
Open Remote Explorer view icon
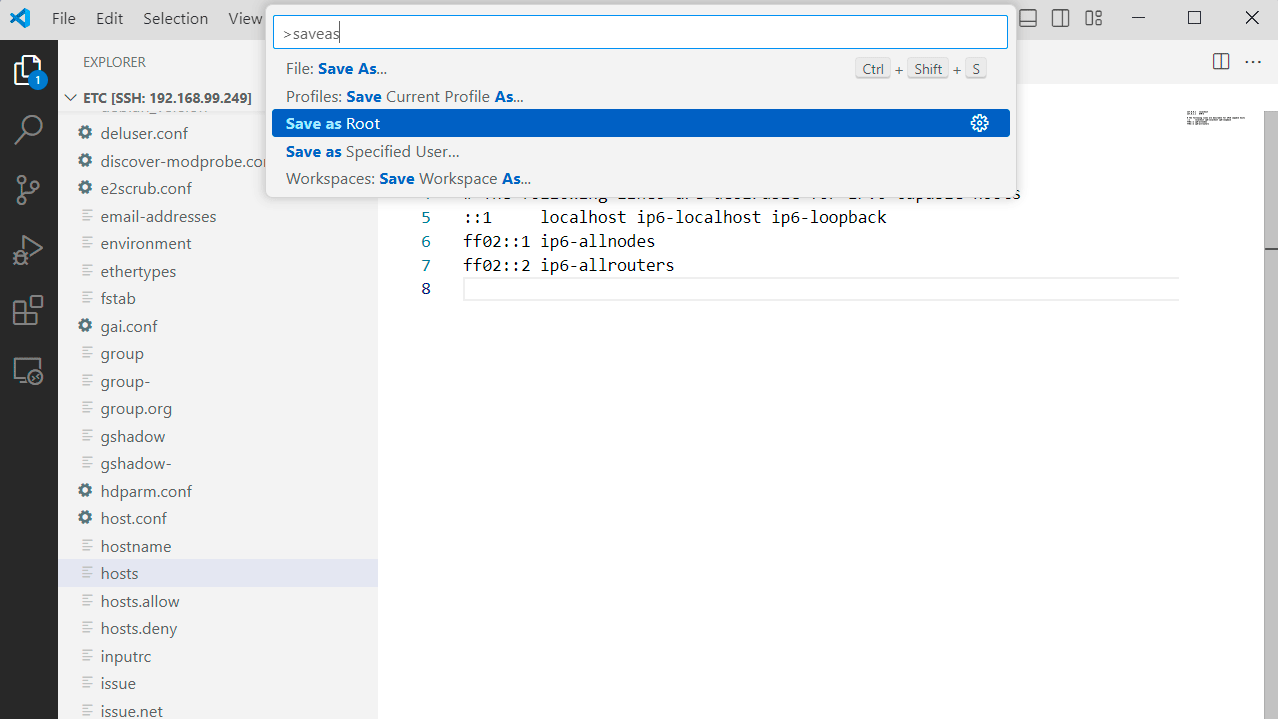[x=28, y=371]
